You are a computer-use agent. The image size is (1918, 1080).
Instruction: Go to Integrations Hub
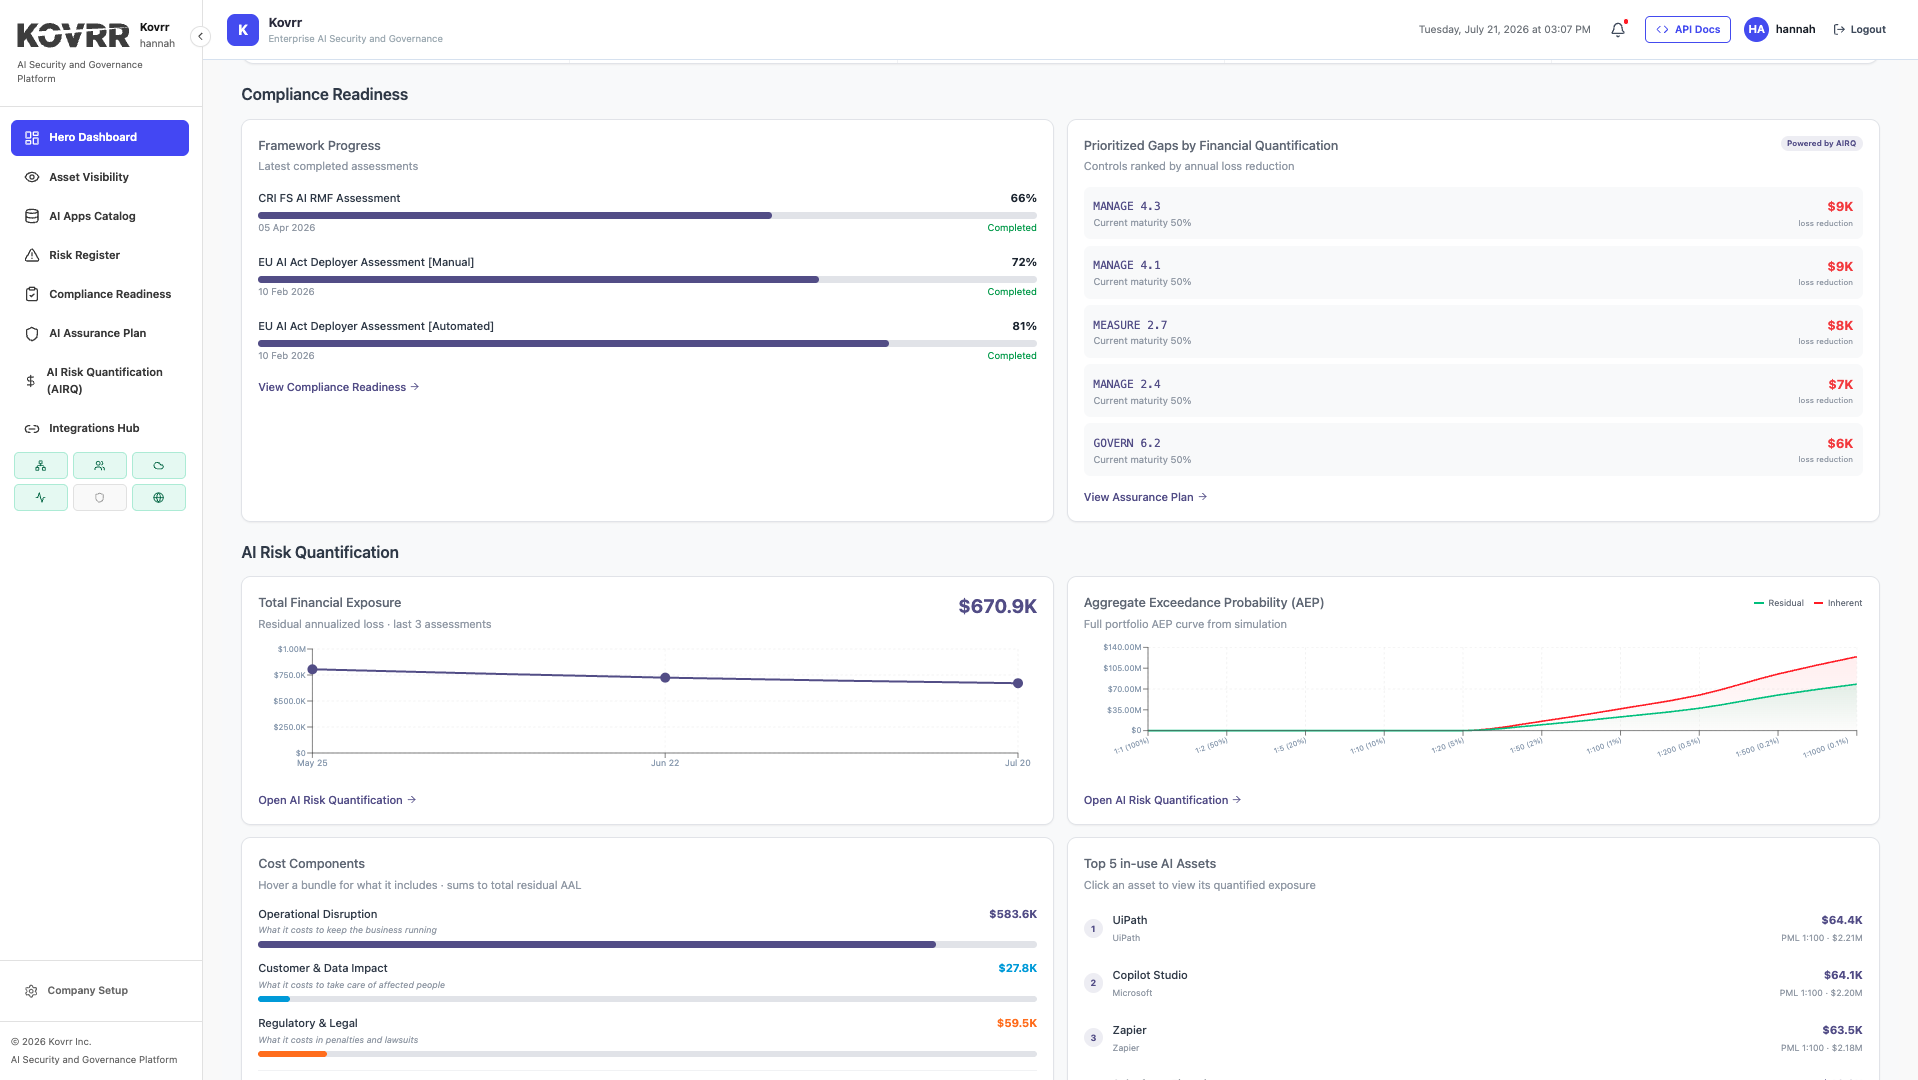(100, 428)
